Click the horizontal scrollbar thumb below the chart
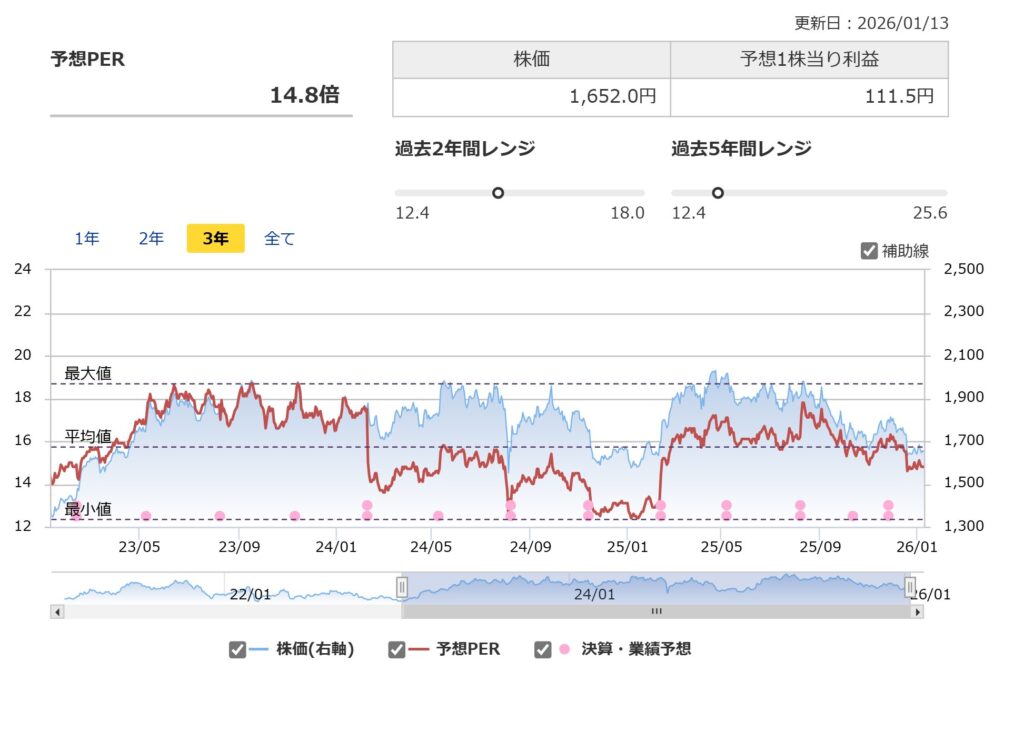The image size is (1024, 730). [656, 611]
